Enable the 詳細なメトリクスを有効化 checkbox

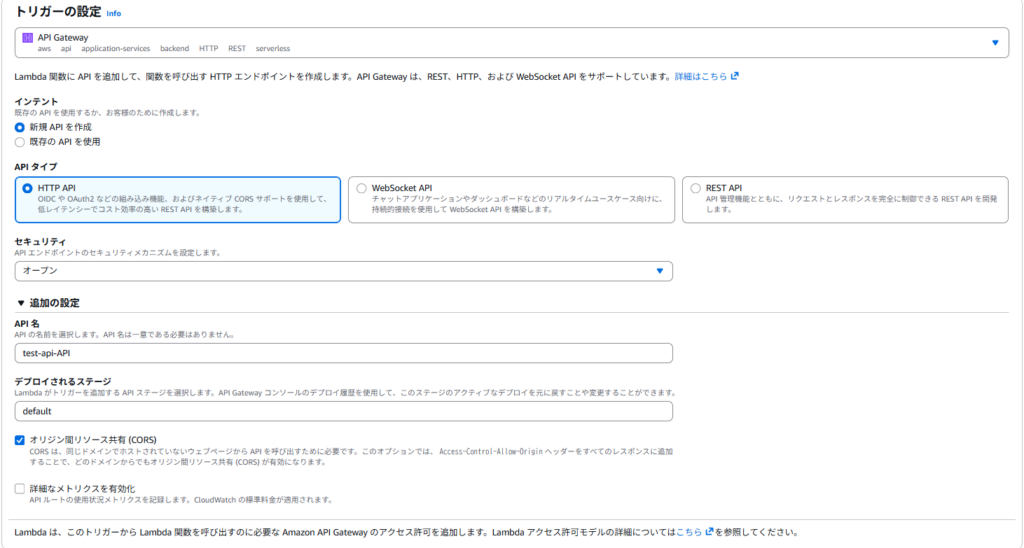click(x=20, y=489)
